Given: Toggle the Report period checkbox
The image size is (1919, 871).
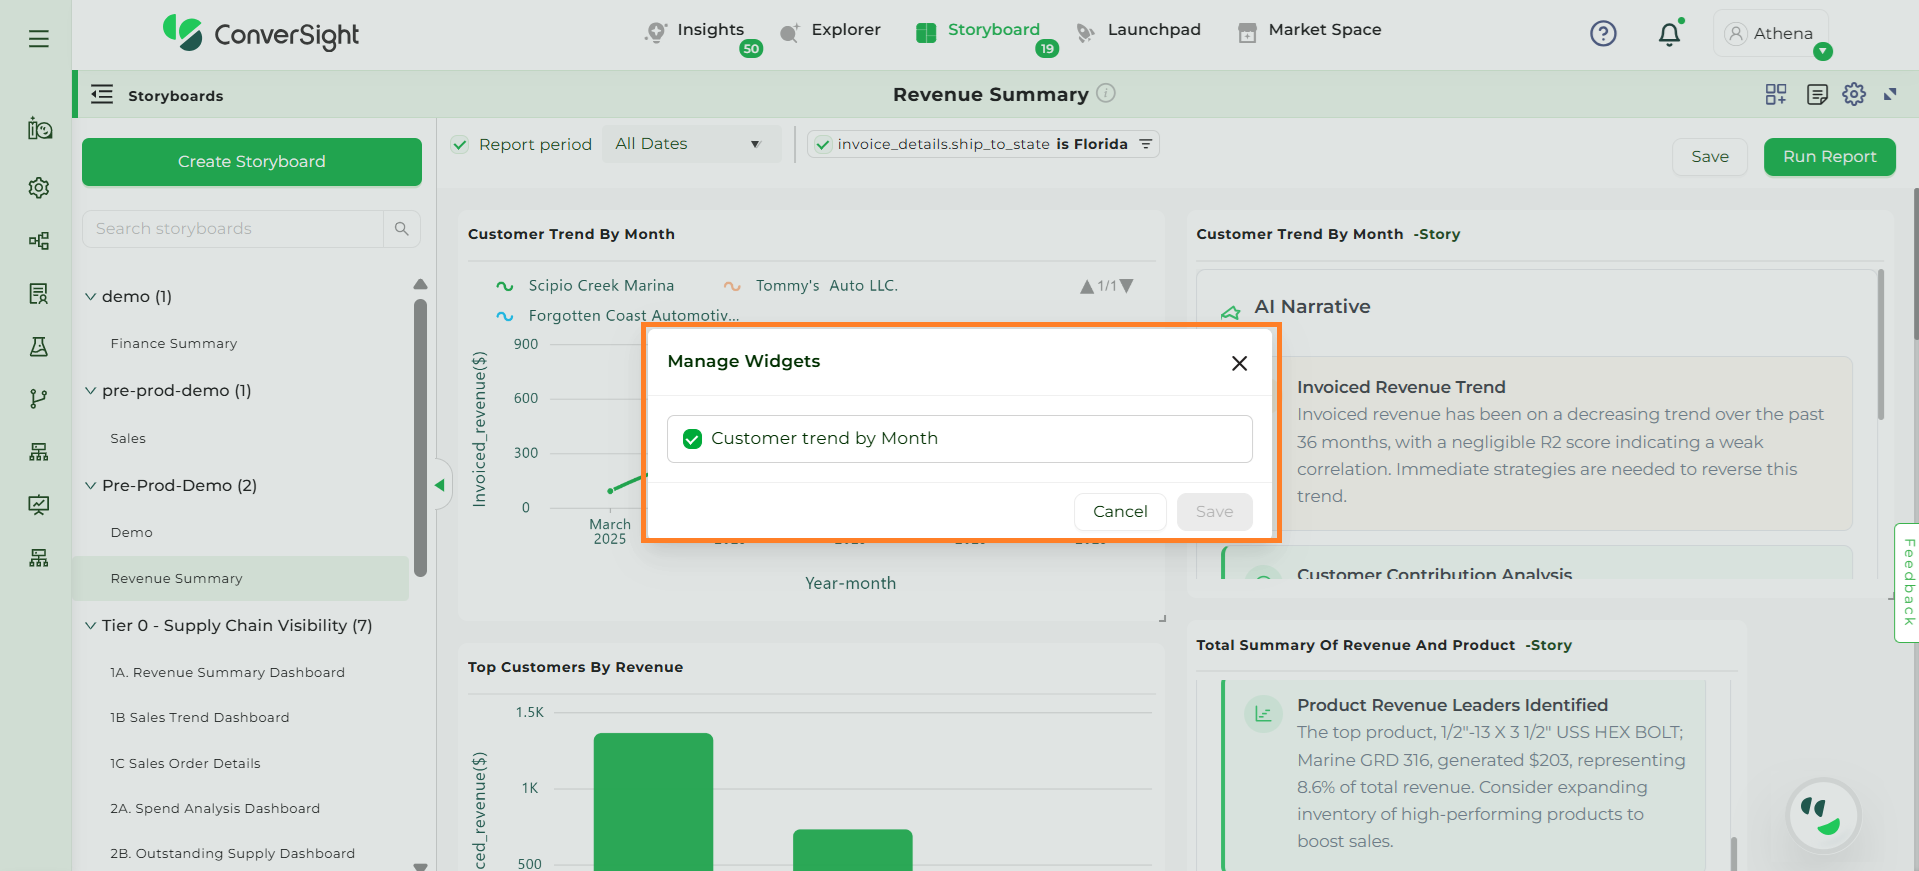Looking at the screenshot, I should (460, 145).
